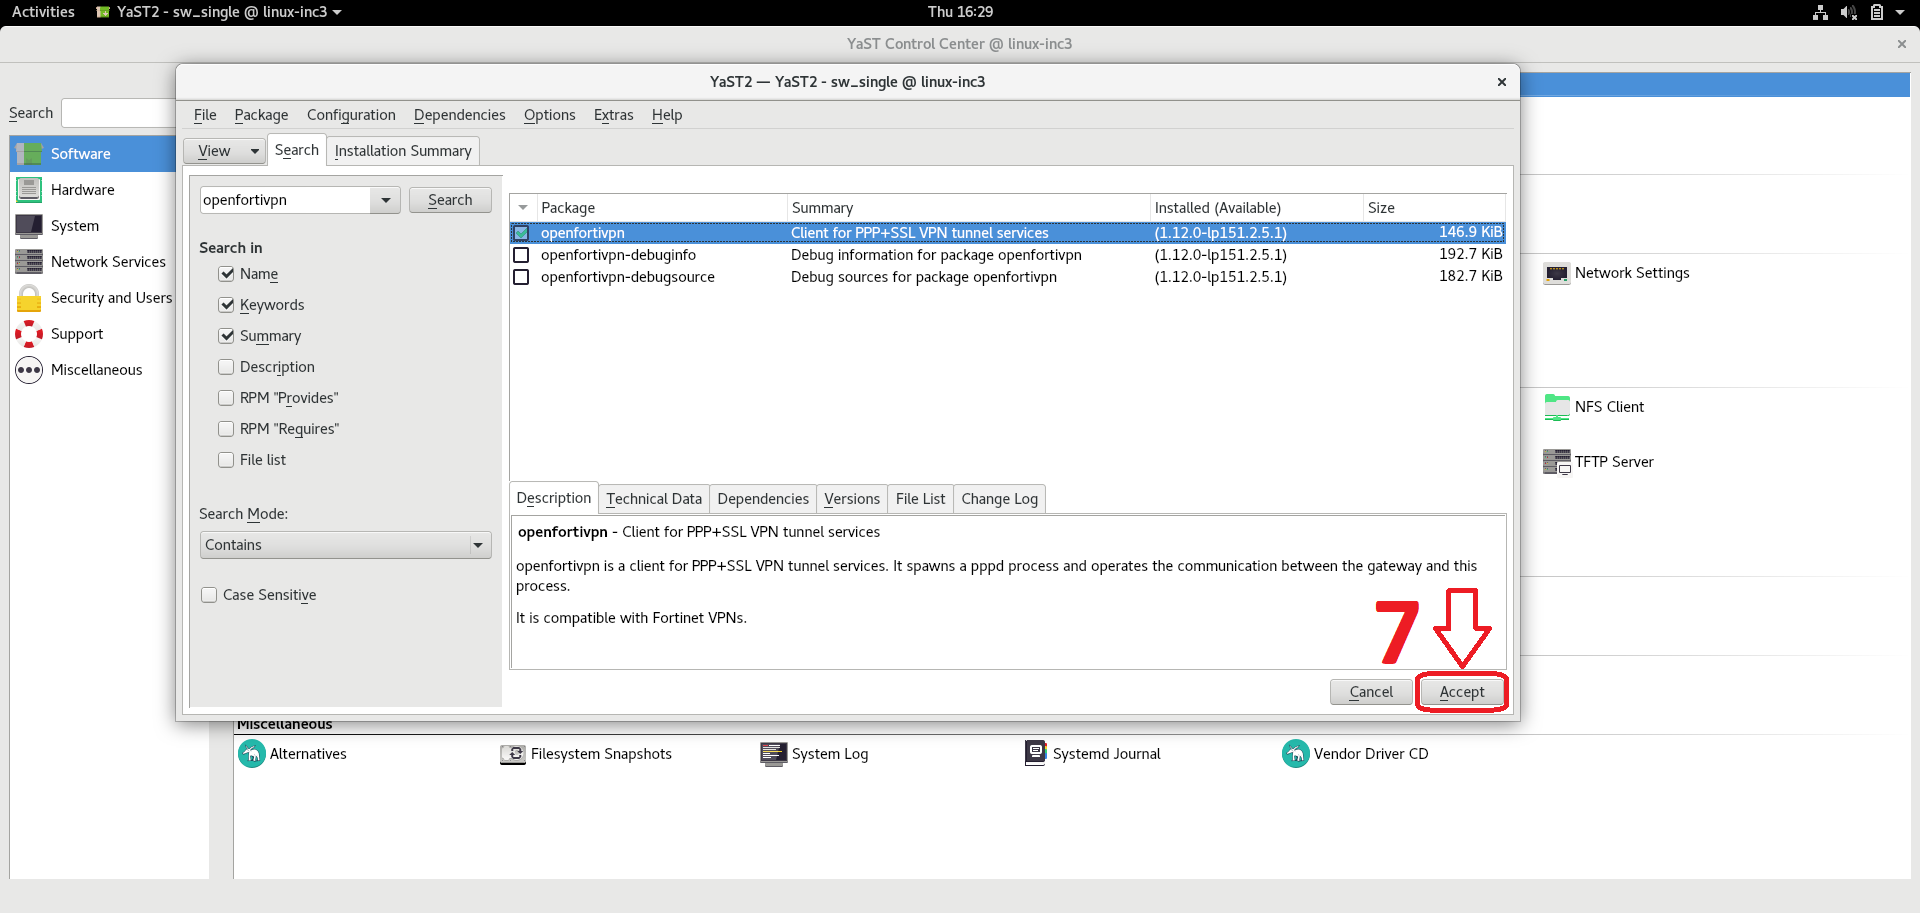The image size is (1920, 913).
Task: Open the Network Settings icon
Action: (1556, 273)
